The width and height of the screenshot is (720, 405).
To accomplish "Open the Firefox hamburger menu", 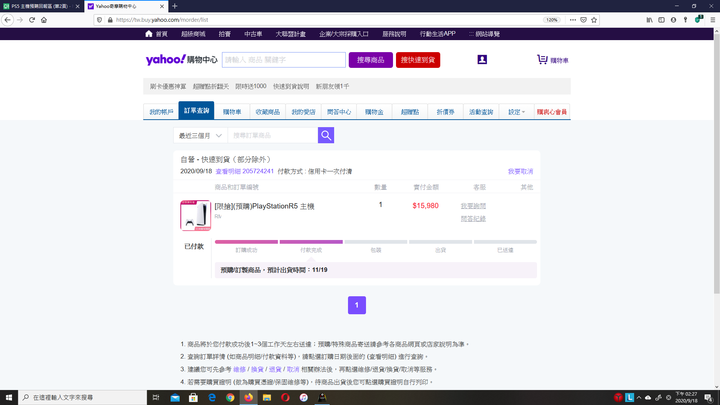I will (713, 20).
